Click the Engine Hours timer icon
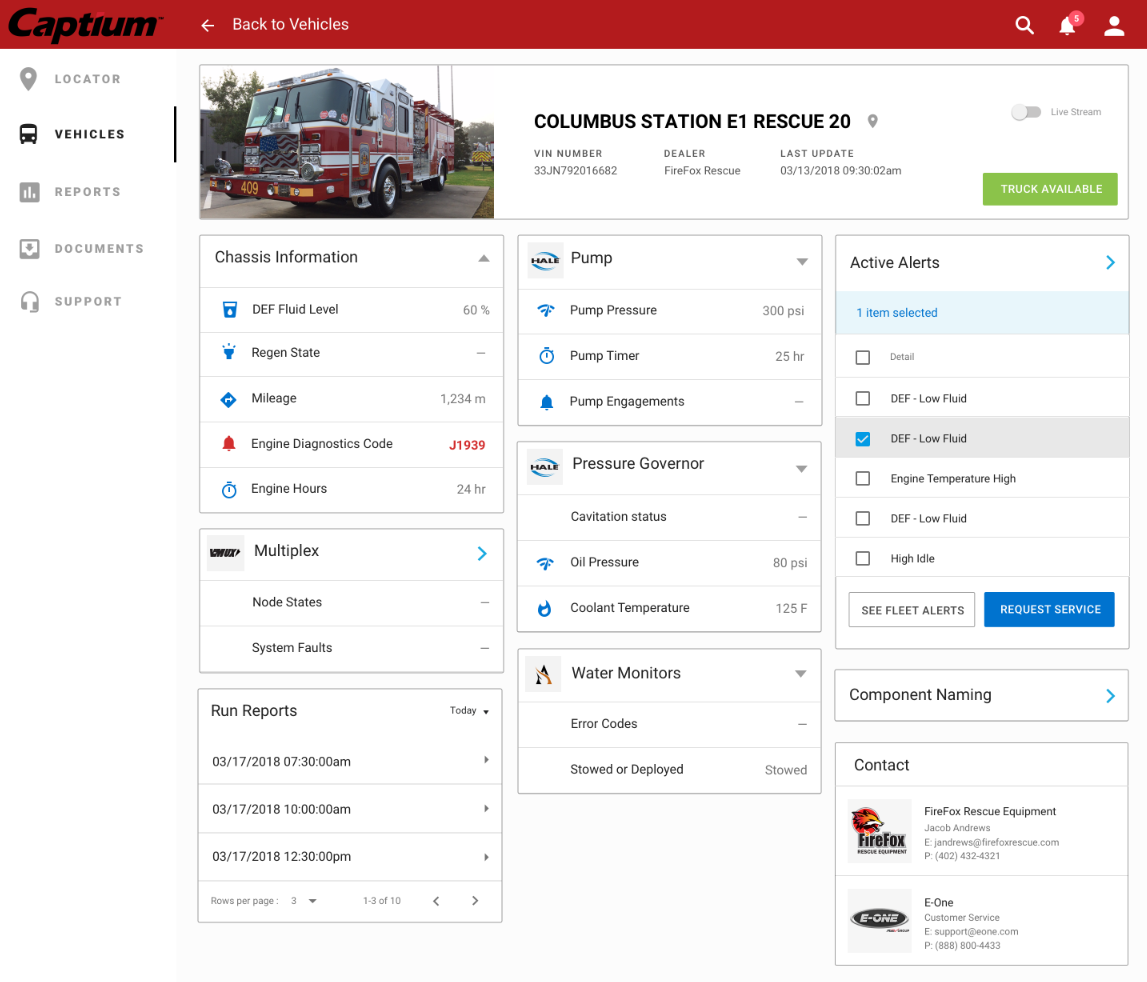Screen dimensions: 1147x982 tap(229, 490)
